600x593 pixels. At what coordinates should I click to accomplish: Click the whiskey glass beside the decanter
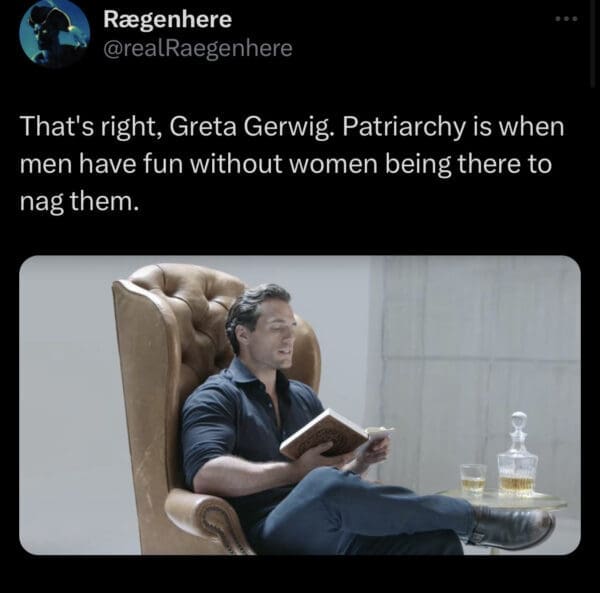(473, 479)
